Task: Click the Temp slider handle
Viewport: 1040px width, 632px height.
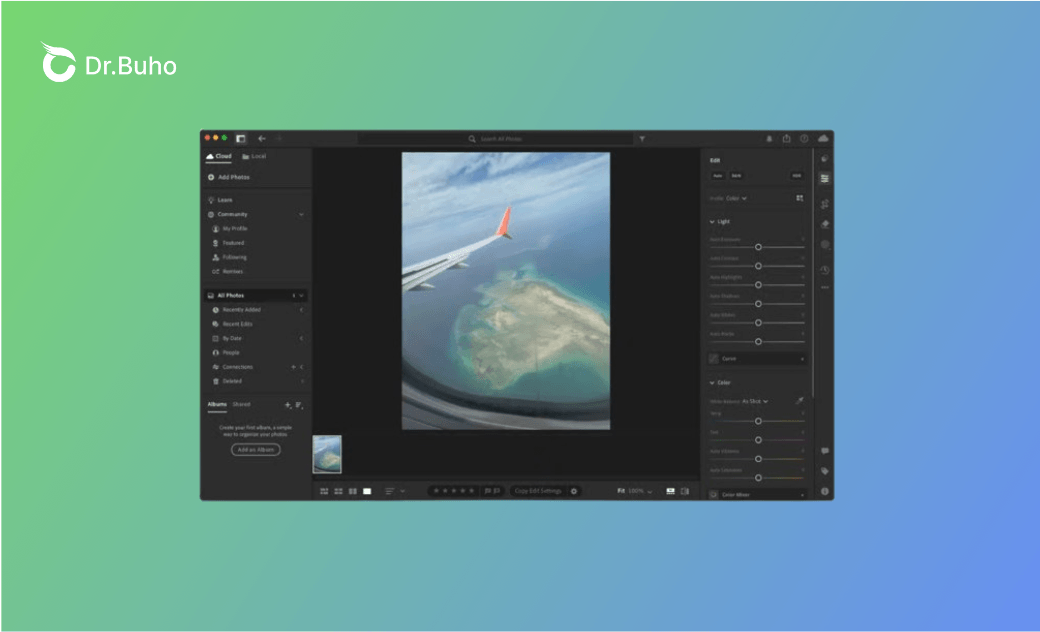Action: click(758, 421)
